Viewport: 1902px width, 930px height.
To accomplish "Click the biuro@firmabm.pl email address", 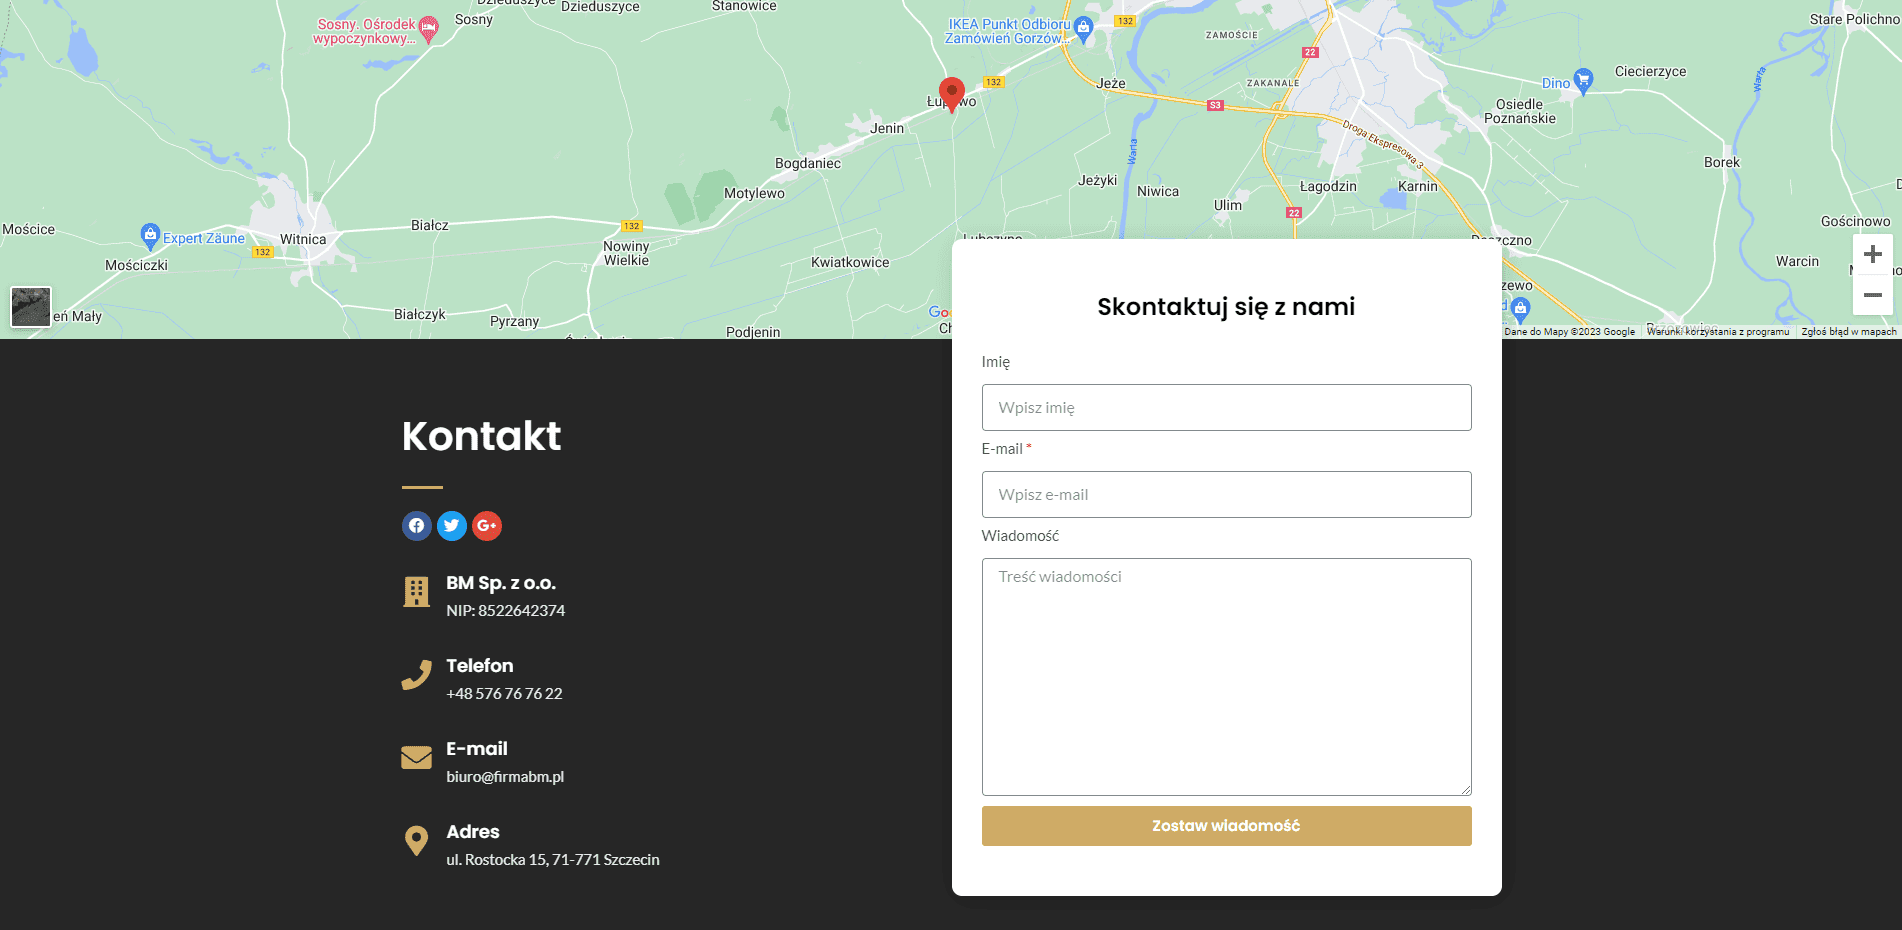I will tap(505, 777).
